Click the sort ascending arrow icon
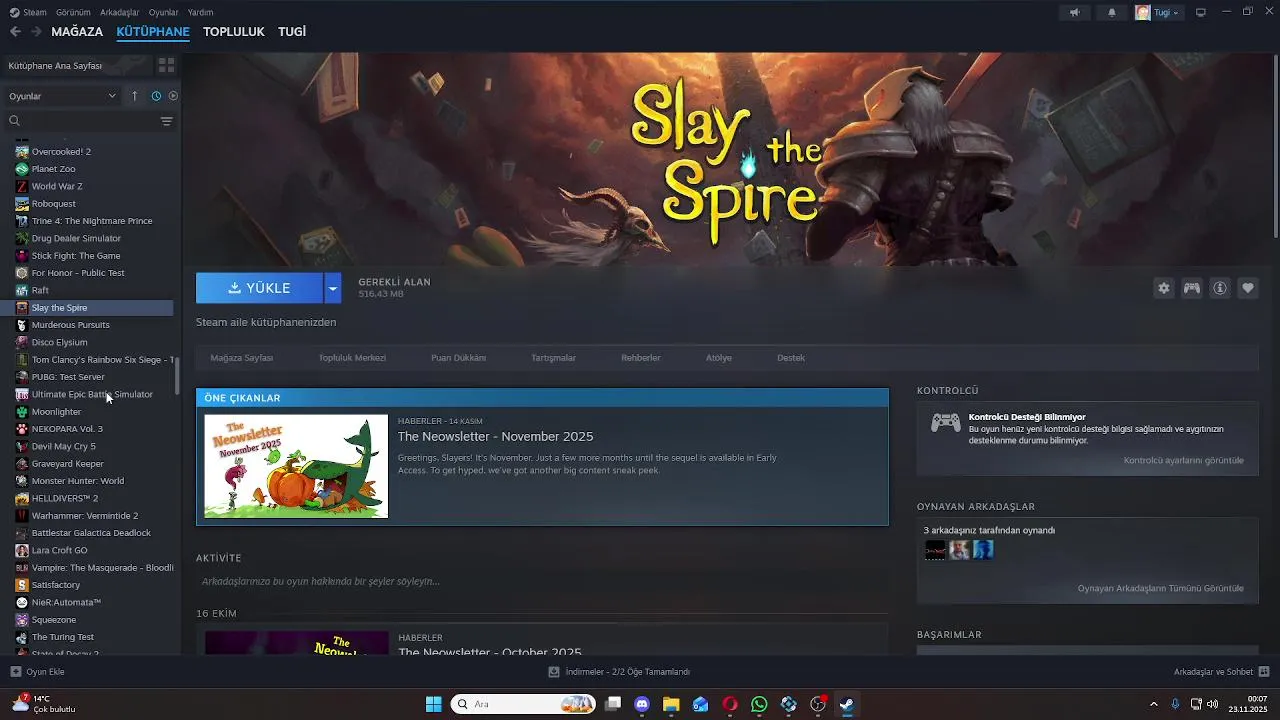The height and width of the screenshot is (720, 1280). click(135, 96)
